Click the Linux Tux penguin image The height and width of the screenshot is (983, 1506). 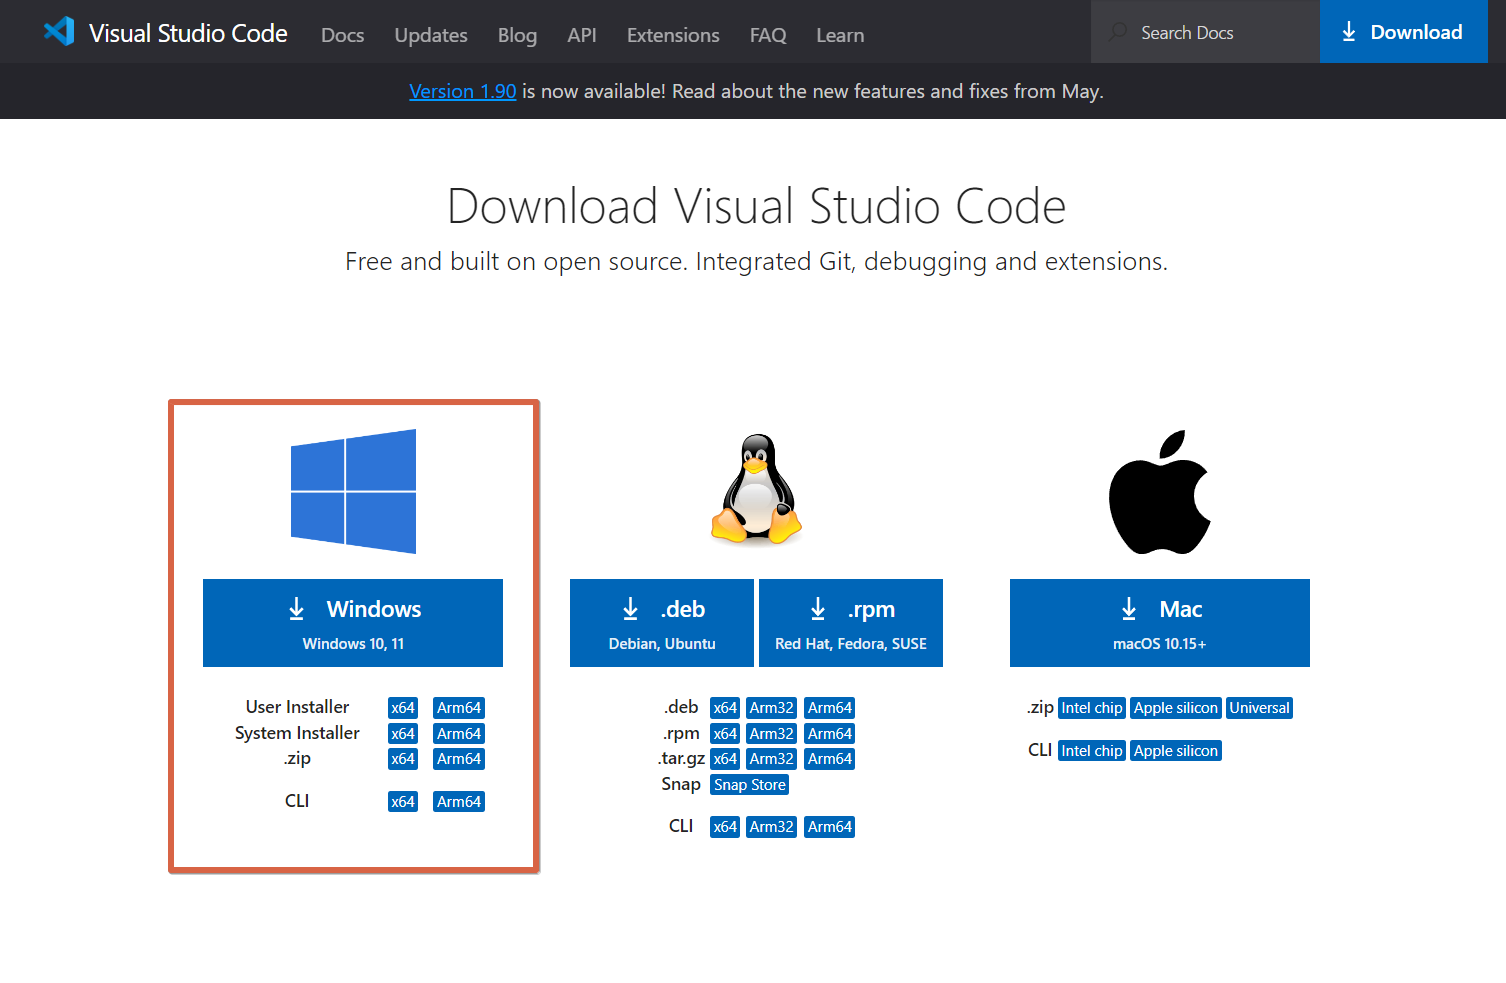(757, 489)
